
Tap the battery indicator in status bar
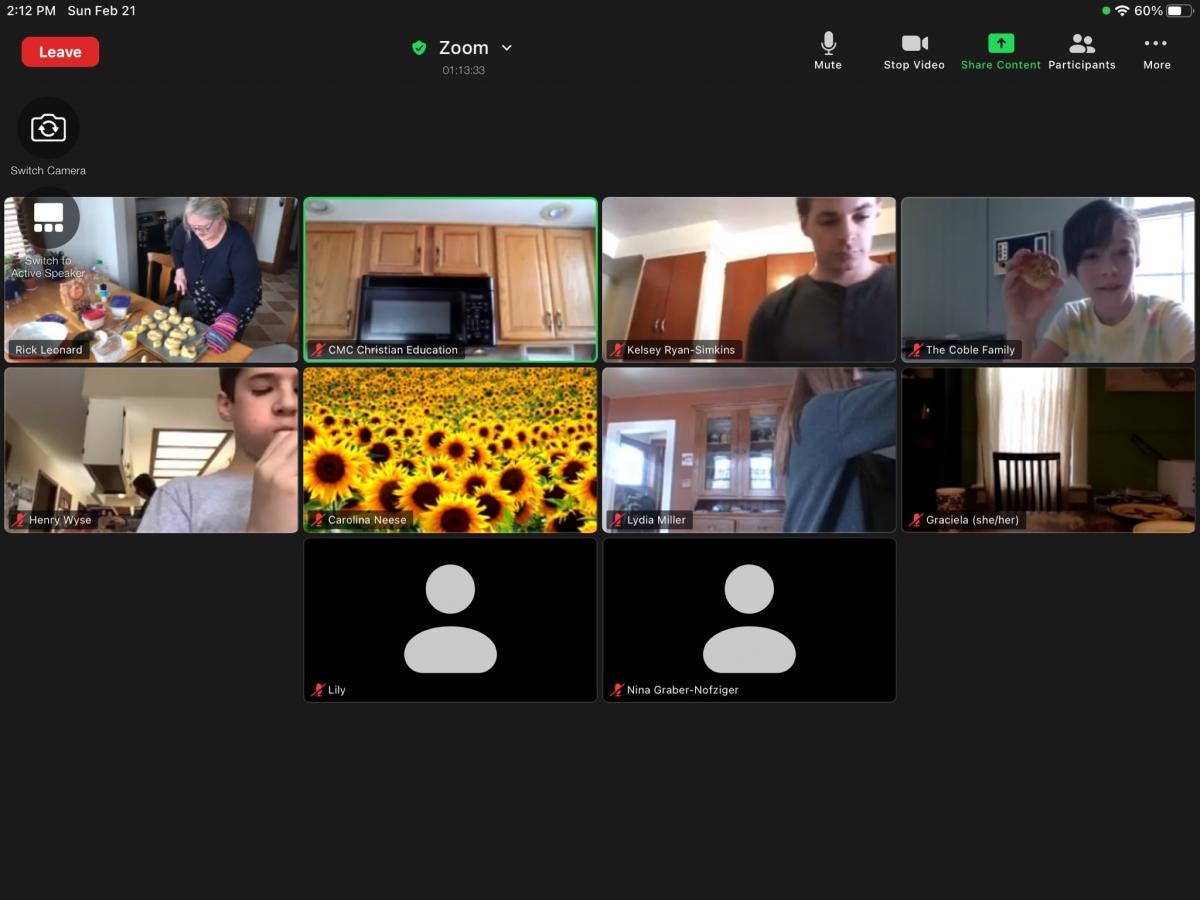[1179, 11]
